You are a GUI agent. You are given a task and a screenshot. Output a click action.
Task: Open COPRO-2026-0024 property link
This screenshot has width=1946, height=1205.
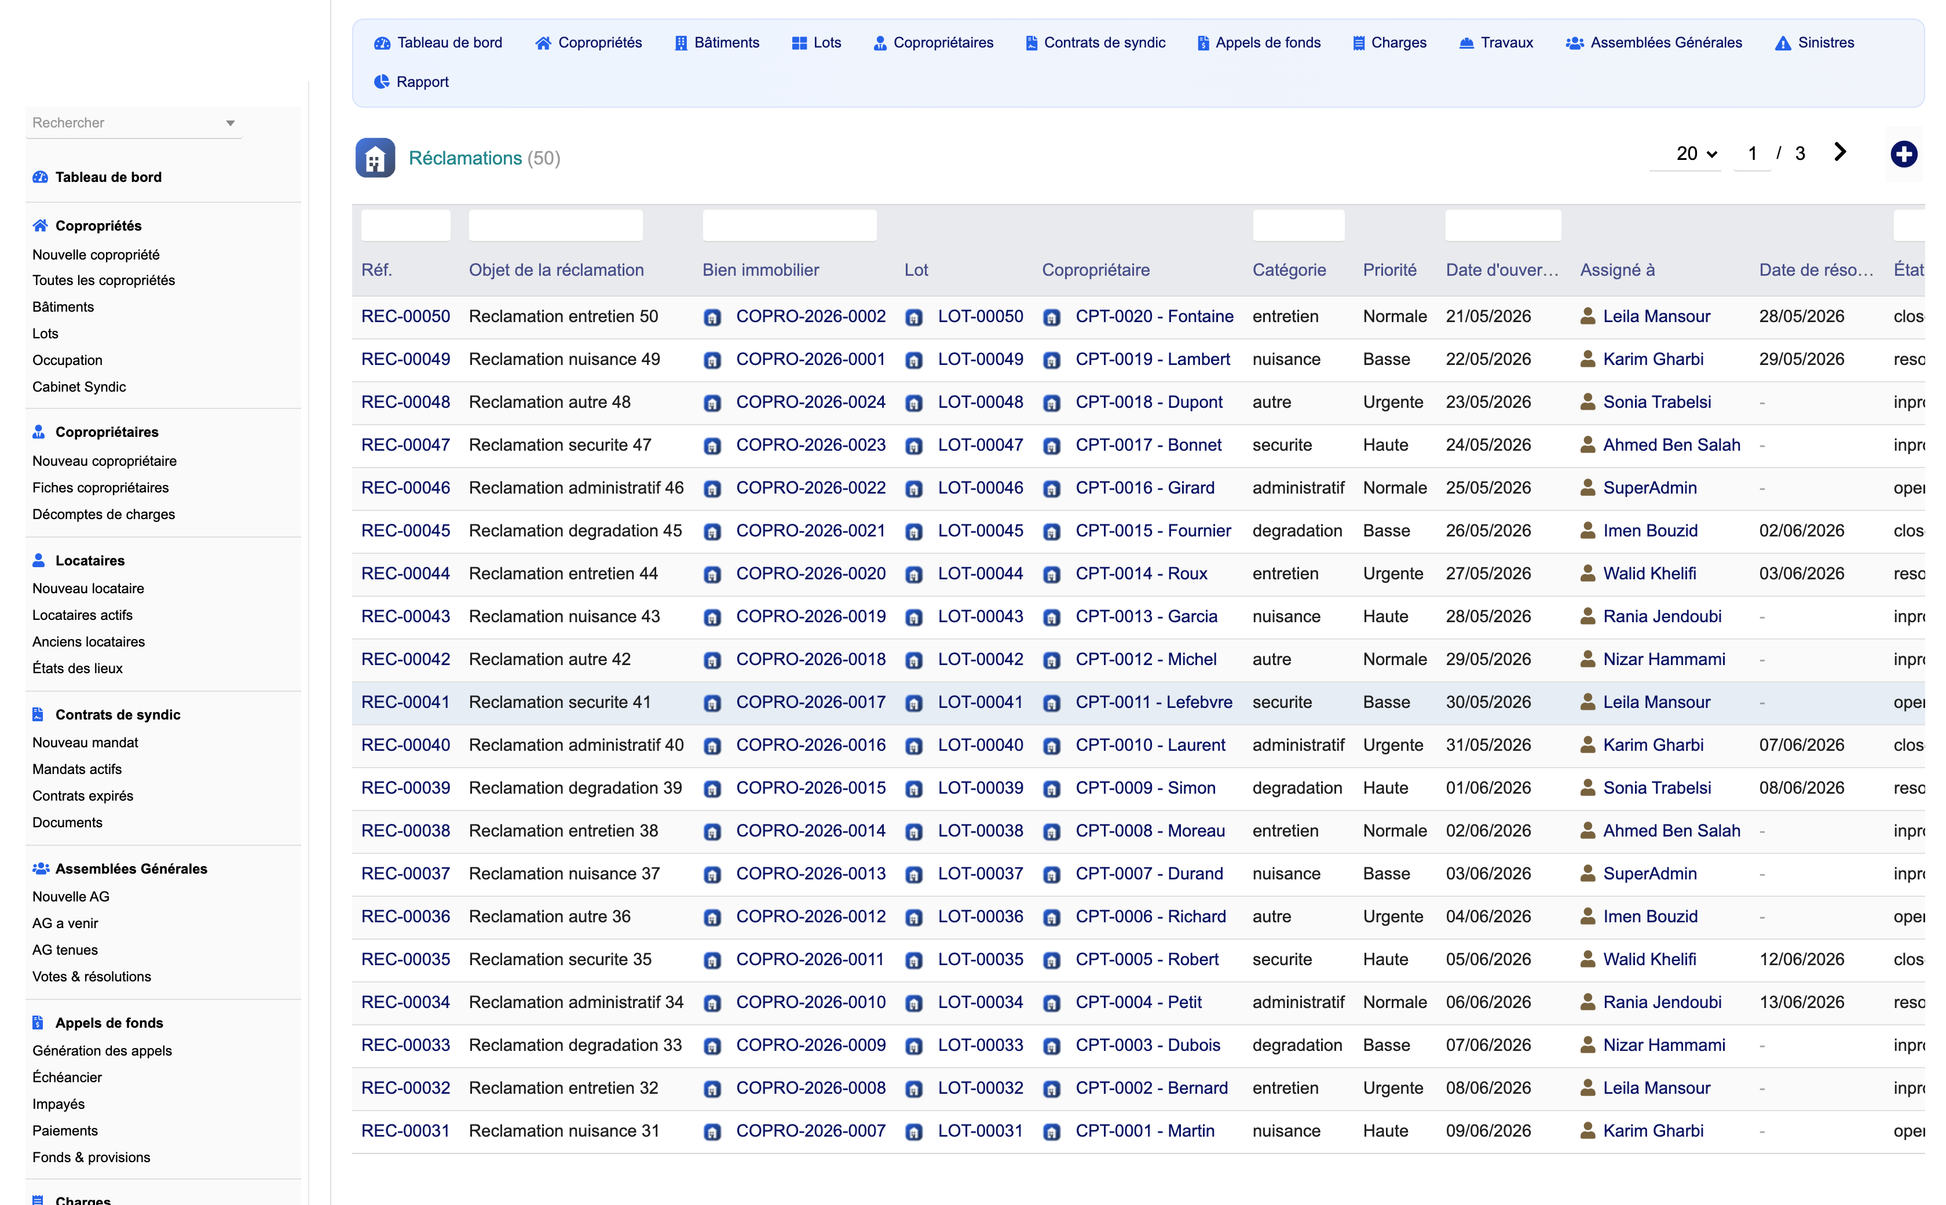coord(810,402)
